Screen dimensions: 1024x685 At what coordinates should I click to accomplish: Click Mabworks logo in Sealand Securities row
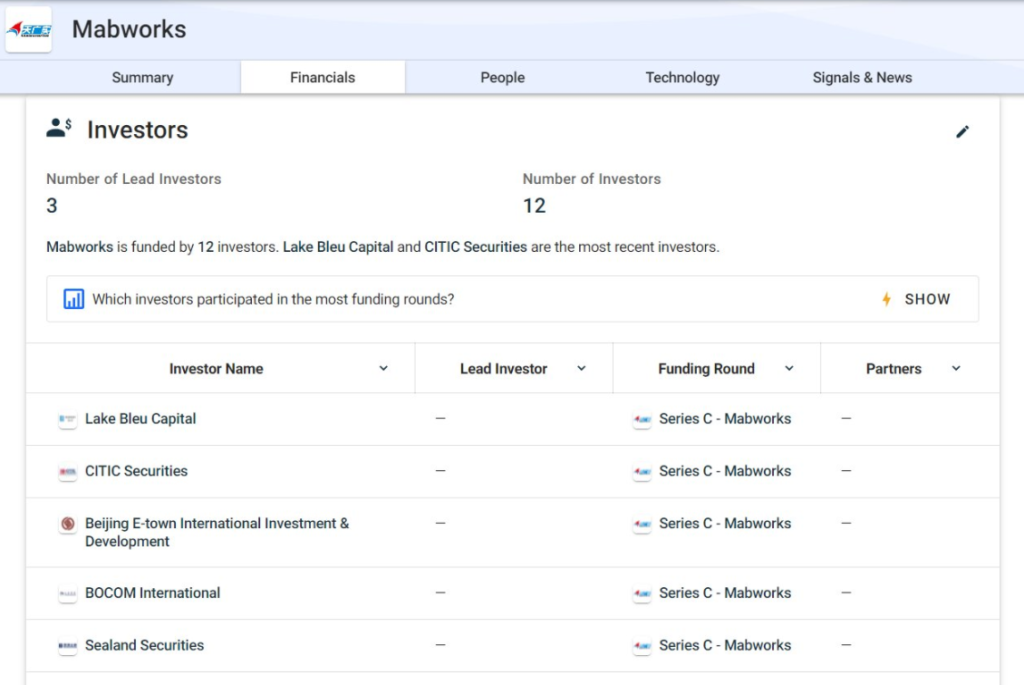(x=642, y=646)
